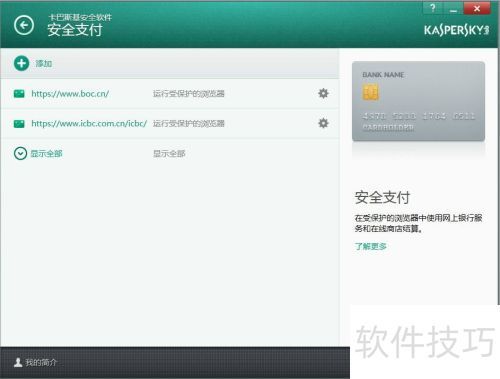Click the 添加 label
The height and width of the screenshot is (379, 500).
[44, 63]
